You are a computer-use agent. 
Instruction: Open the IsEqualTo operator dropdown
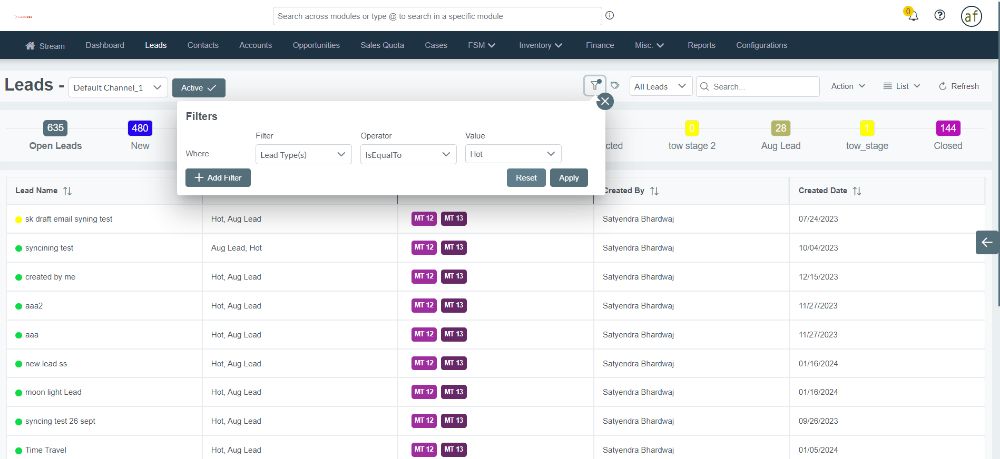[407, 154]
